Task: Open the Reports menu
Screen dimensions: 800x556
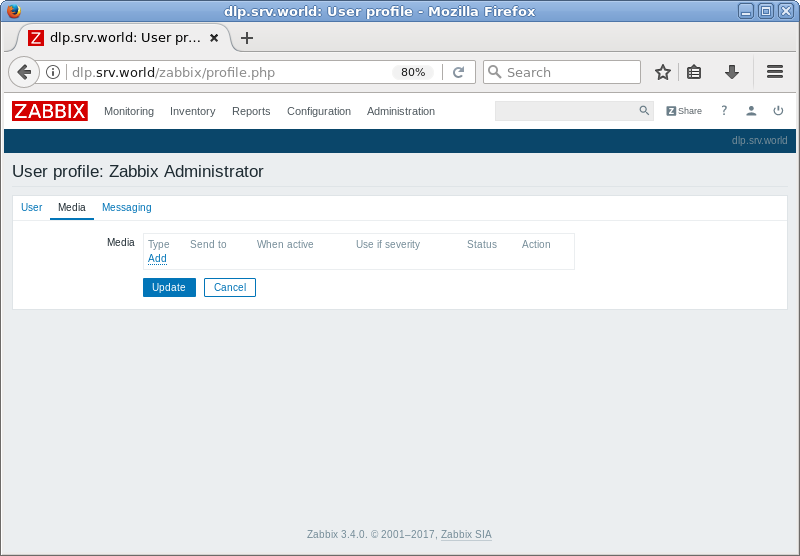Action: tap(251, 111)
